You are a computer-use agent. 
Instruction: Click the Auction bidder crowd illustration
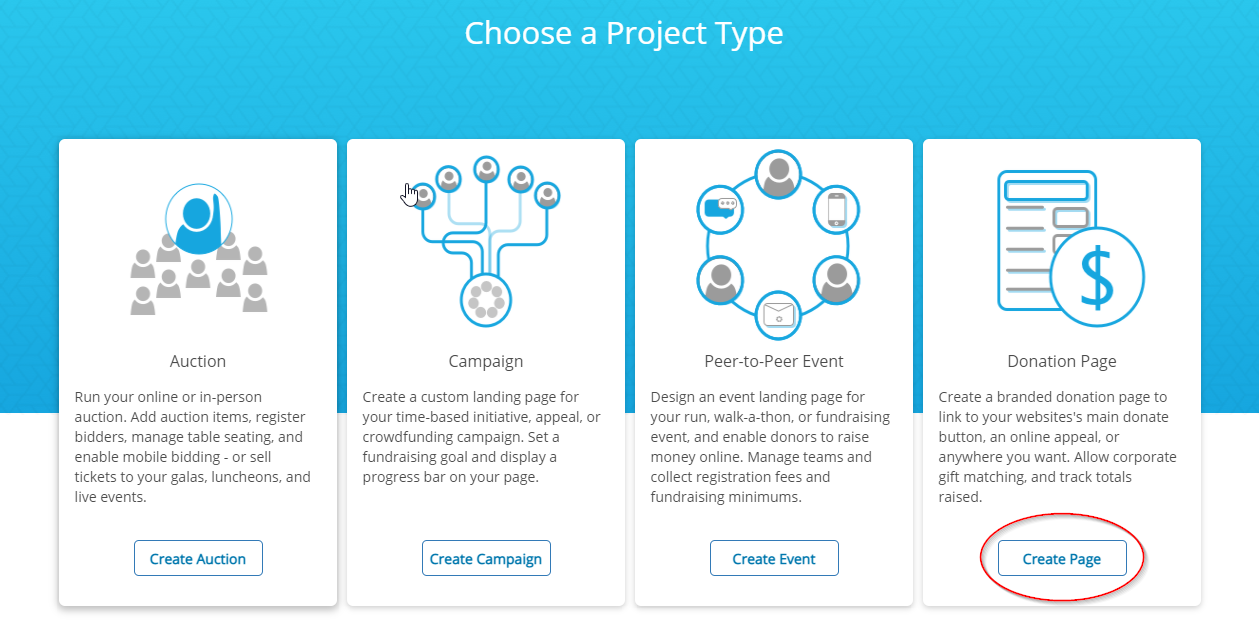tap(198, 249)
